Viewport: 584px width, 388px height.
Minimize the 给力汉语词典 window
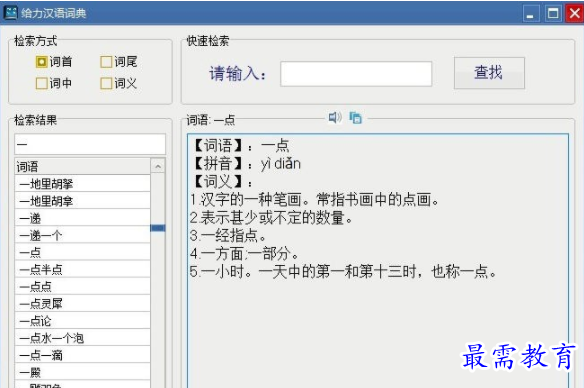coord(531,14)
